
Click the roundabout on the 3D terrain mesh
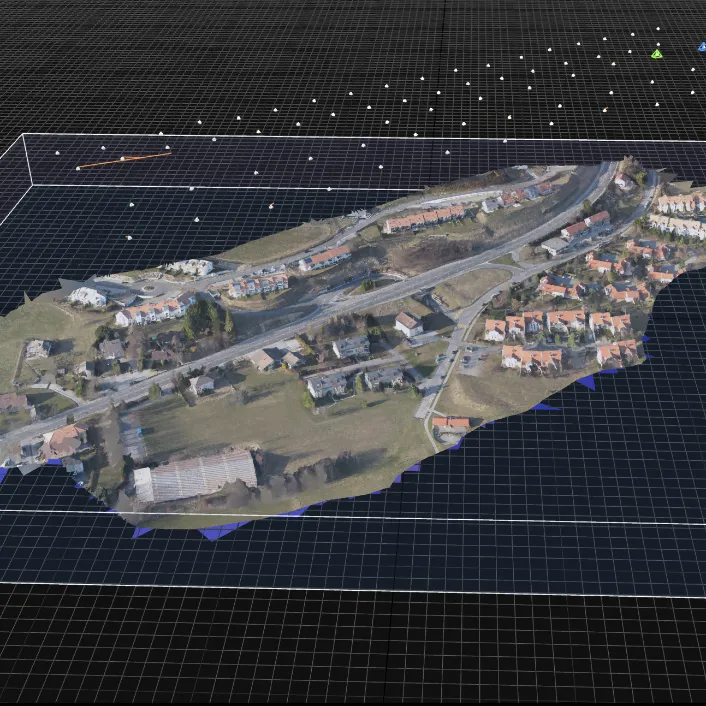point(149,288)
